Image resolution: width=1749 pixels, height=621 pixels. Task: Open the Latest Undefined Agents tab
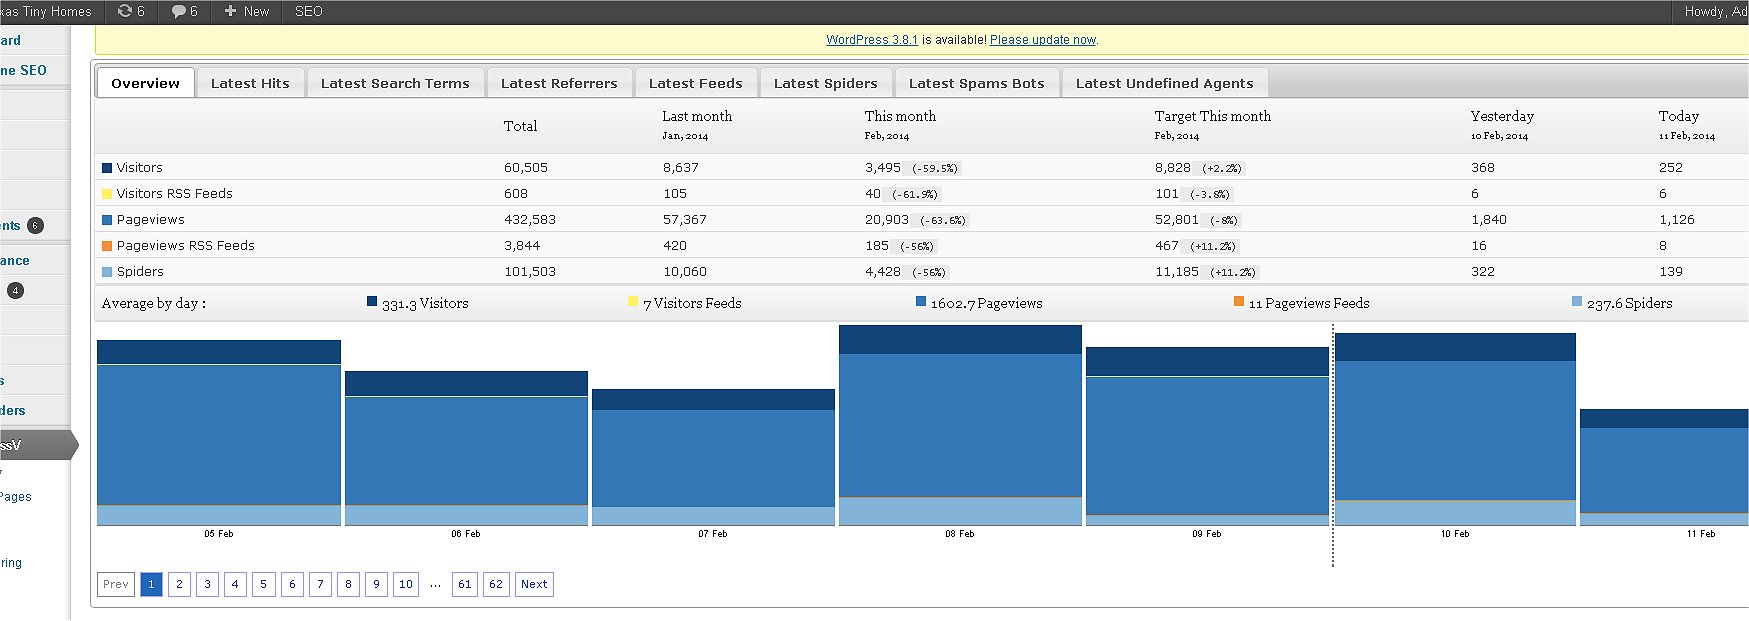[1164, 83]
